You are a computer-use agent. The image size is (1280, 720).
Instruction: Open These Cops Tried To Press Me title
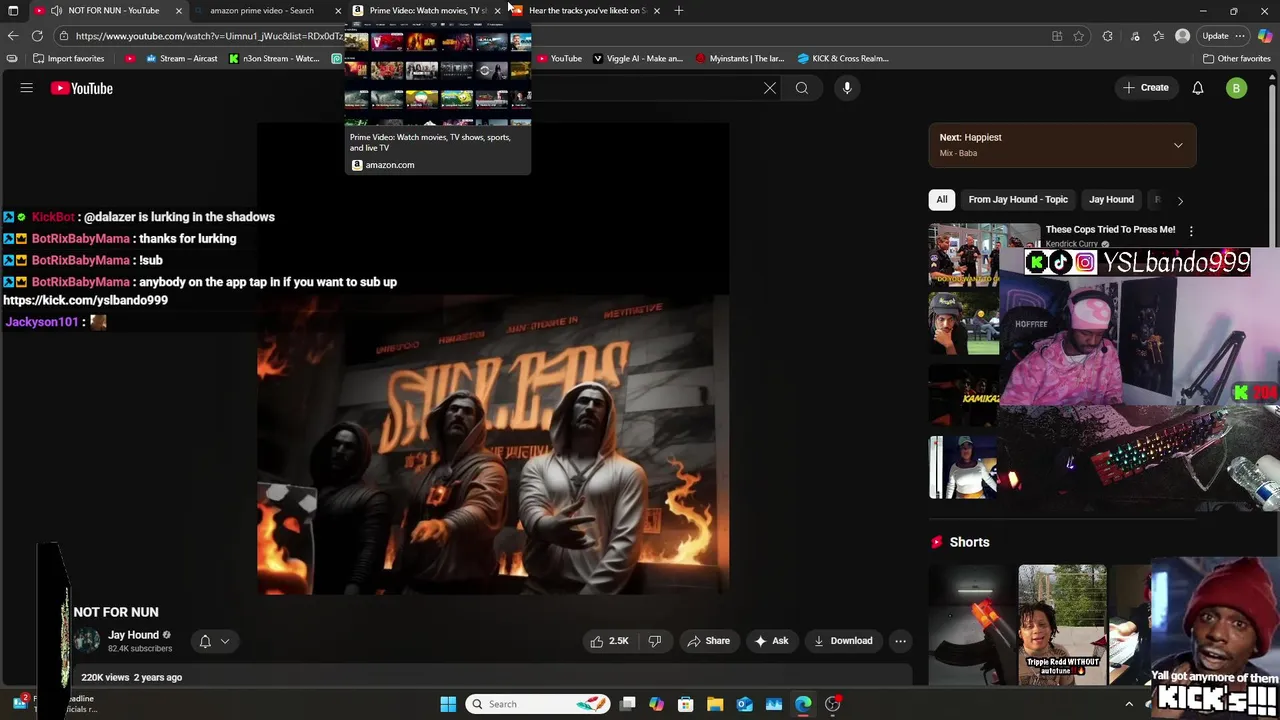click(x=1110, y=229)
